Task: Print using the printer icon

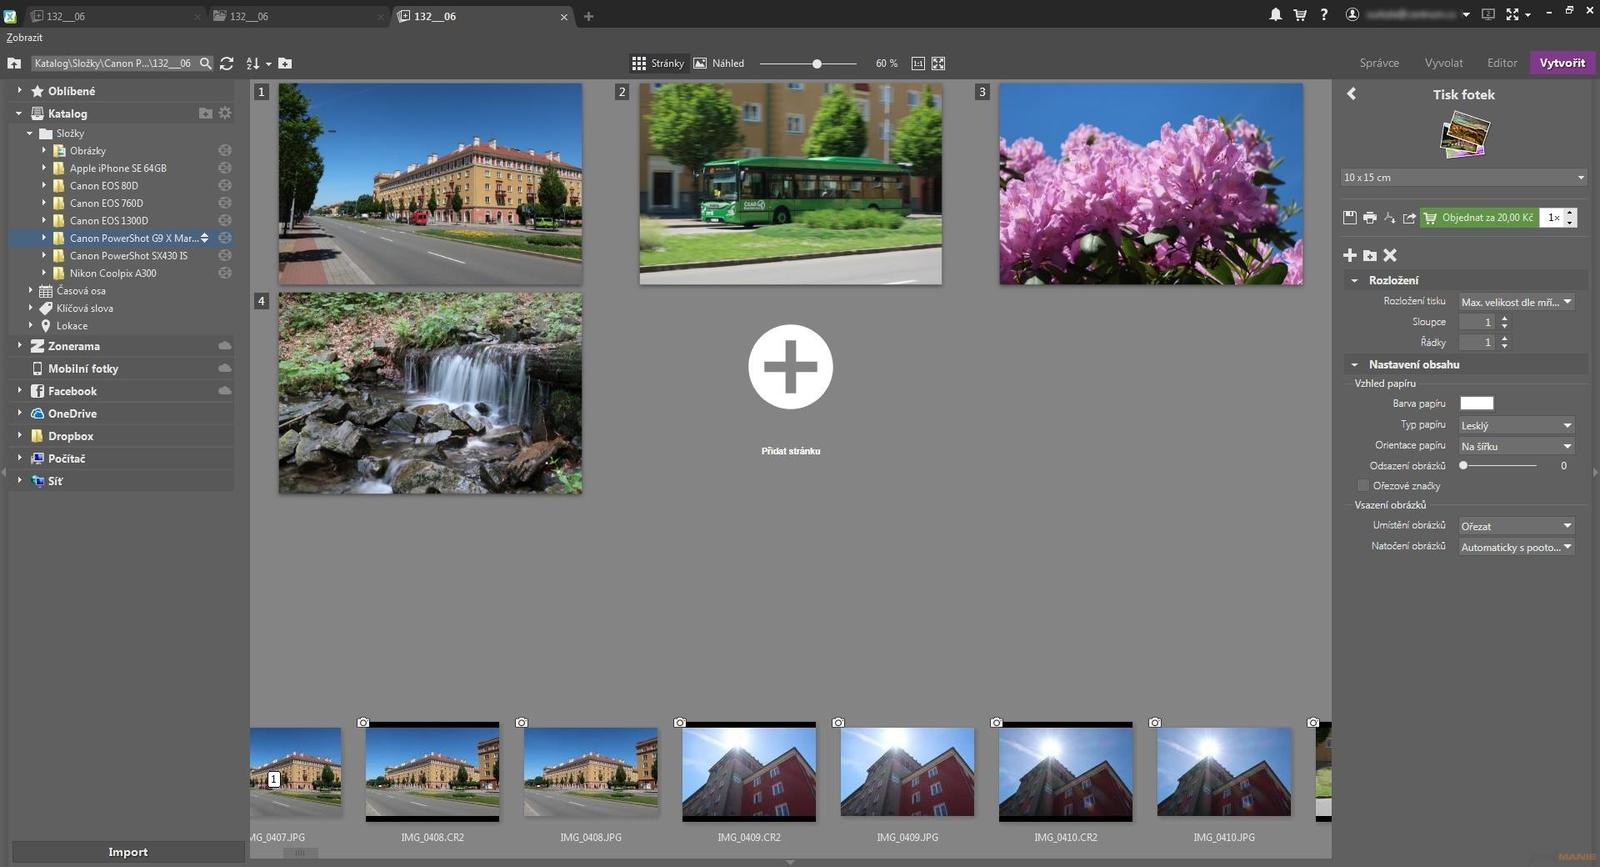Action: point(1370,217)
